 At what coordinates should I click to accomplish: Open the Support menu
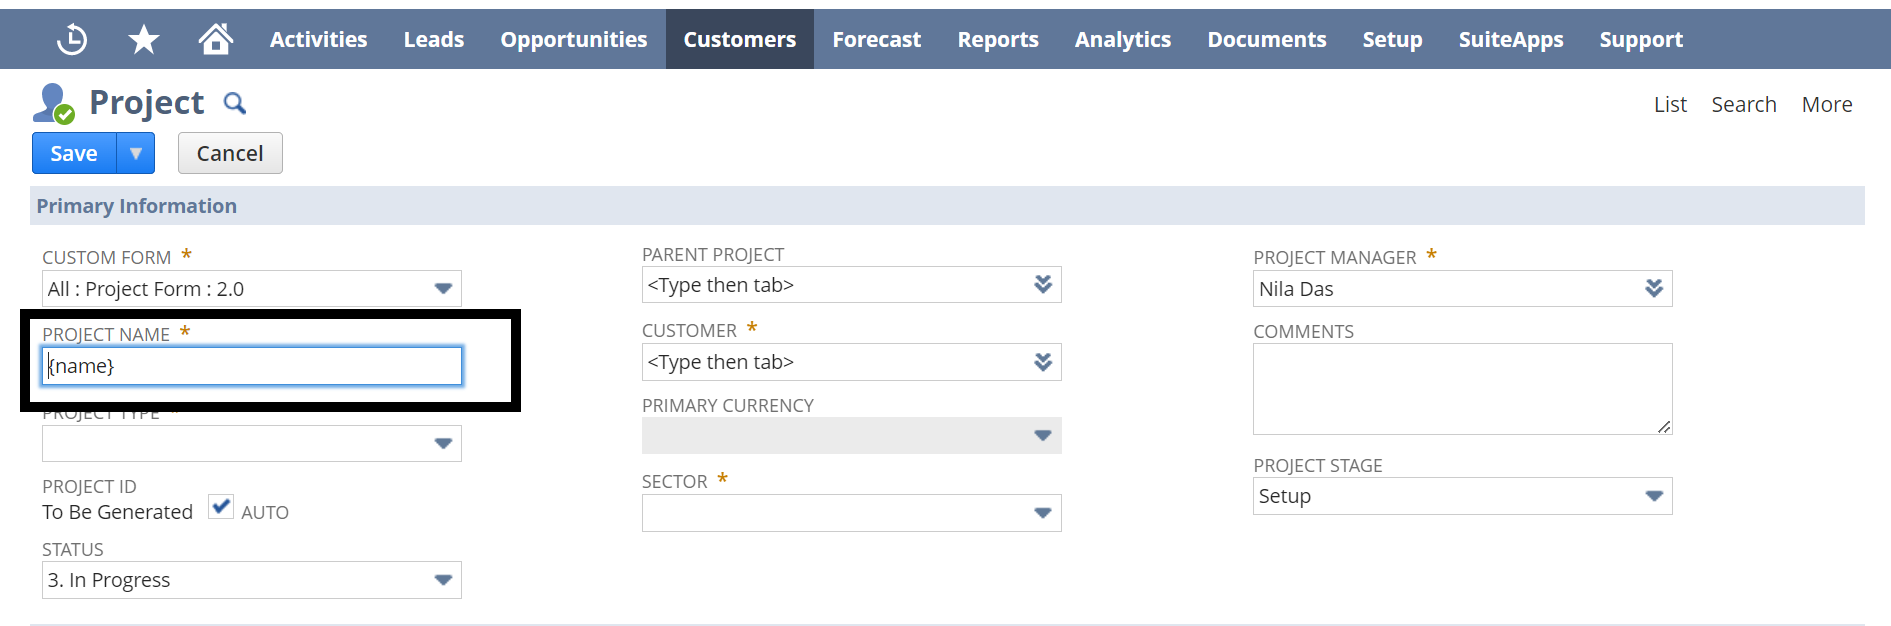pos(1641,39)
